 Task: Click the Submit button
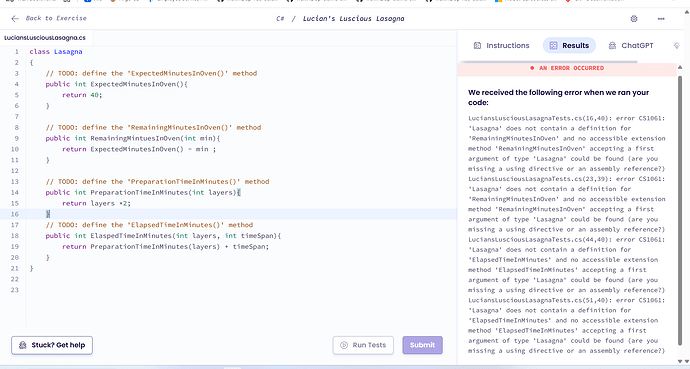point(422,345)
